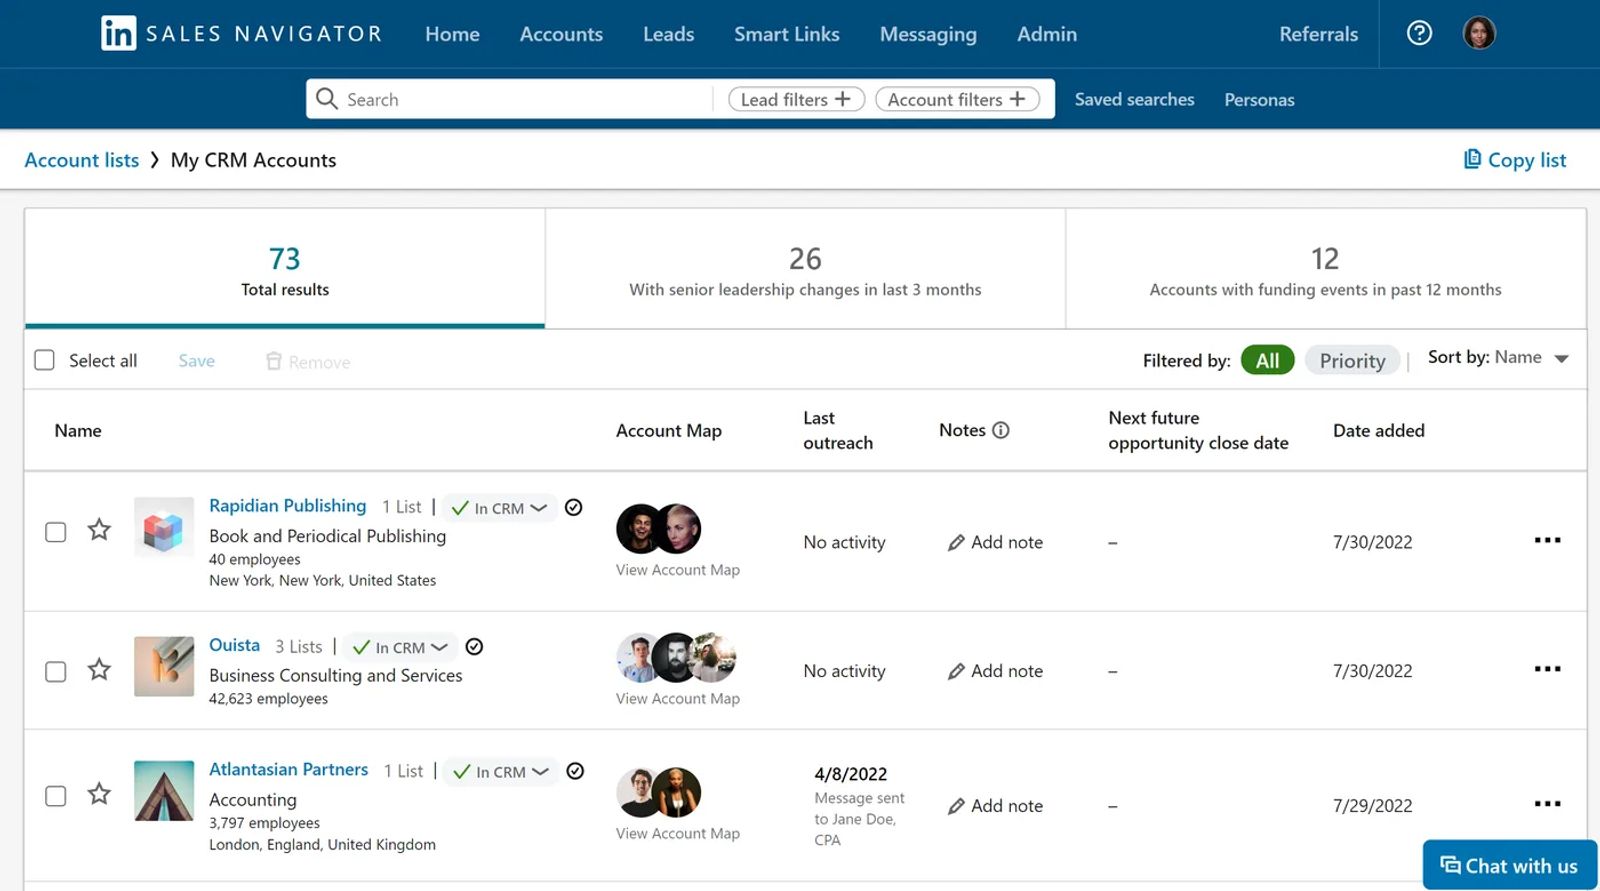Open the Chat with us button

(x=1509, y=866)
